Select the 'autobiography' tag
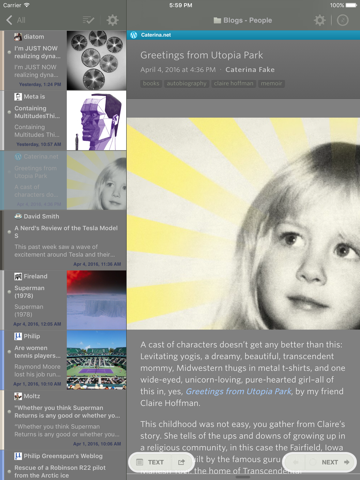The image size is (360, 480). (x=186, y=84)
